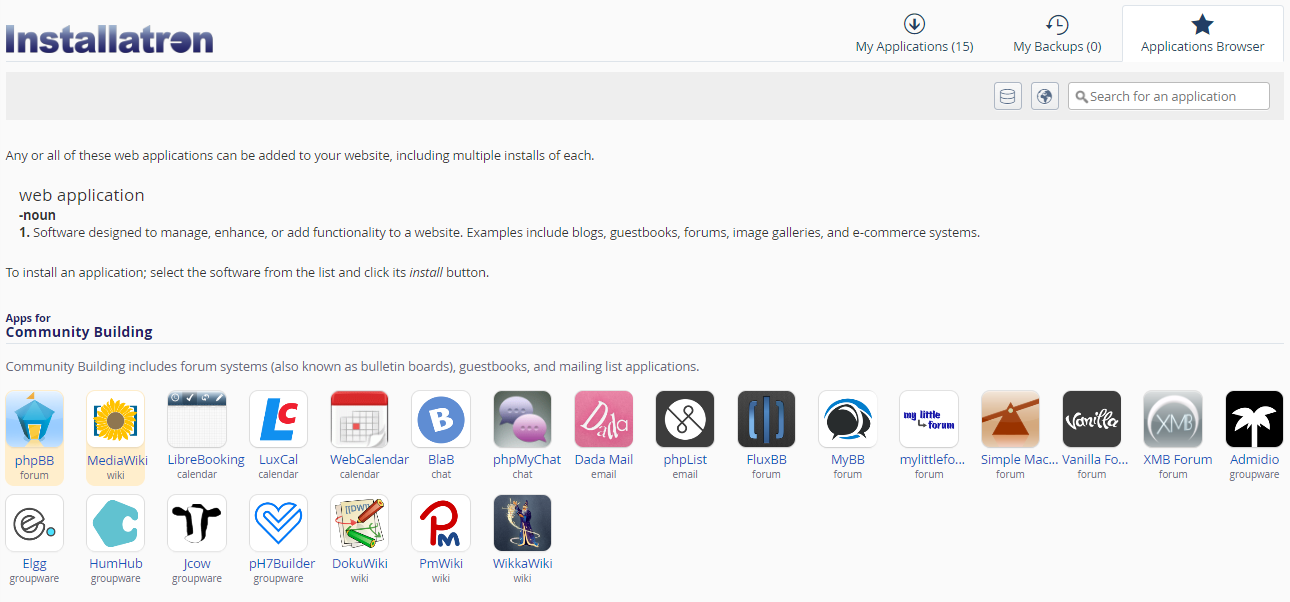
Task: Click the PmWiki name label
Action: pyautogui.click(x=441, y=564)
